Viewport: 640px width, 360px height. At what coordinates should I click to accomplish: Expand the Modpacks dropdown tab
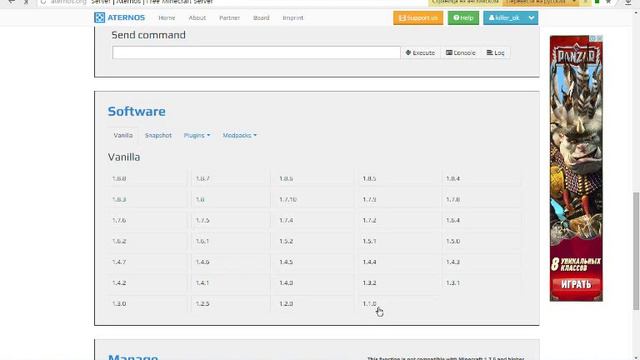[x=240, y=135]
